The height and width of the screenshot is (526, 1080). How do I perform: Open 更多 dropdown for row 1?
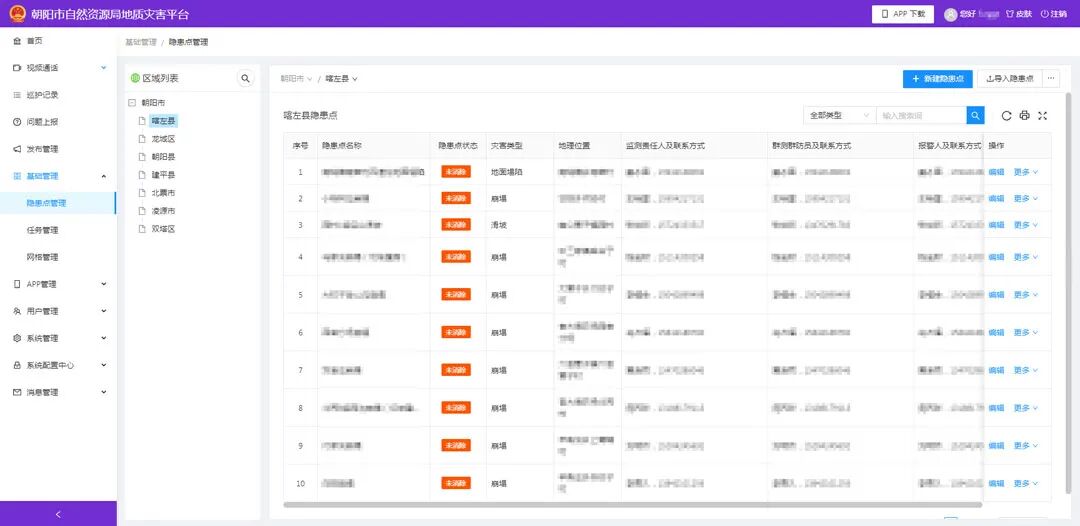pos(1026,172)
